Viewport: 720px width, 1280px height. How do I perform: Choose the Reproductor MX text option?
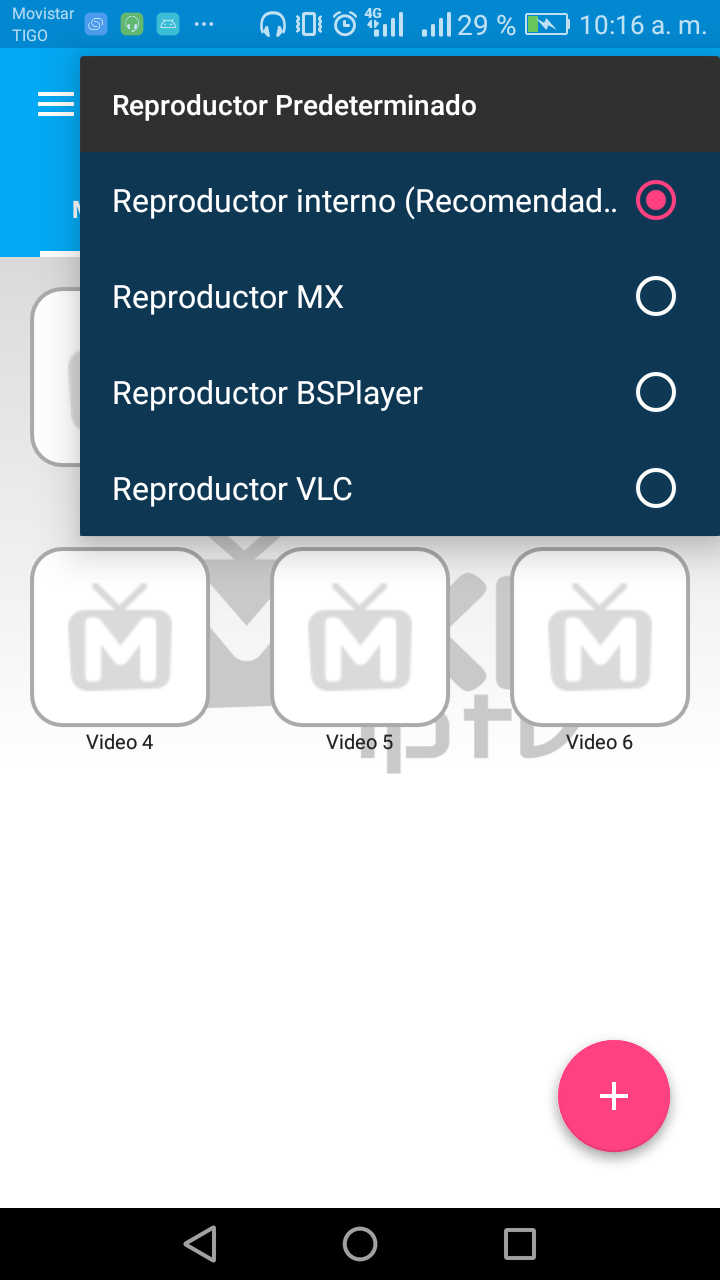coord(228,297)
